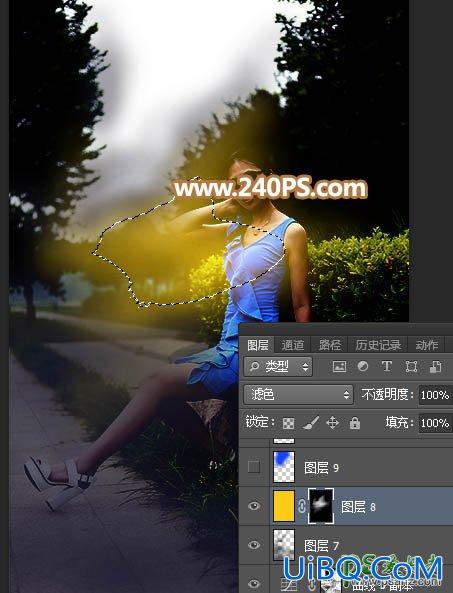453x593 pixels.
Task: Select the 图层 7 thumbnail
Action: coord(284,545)
